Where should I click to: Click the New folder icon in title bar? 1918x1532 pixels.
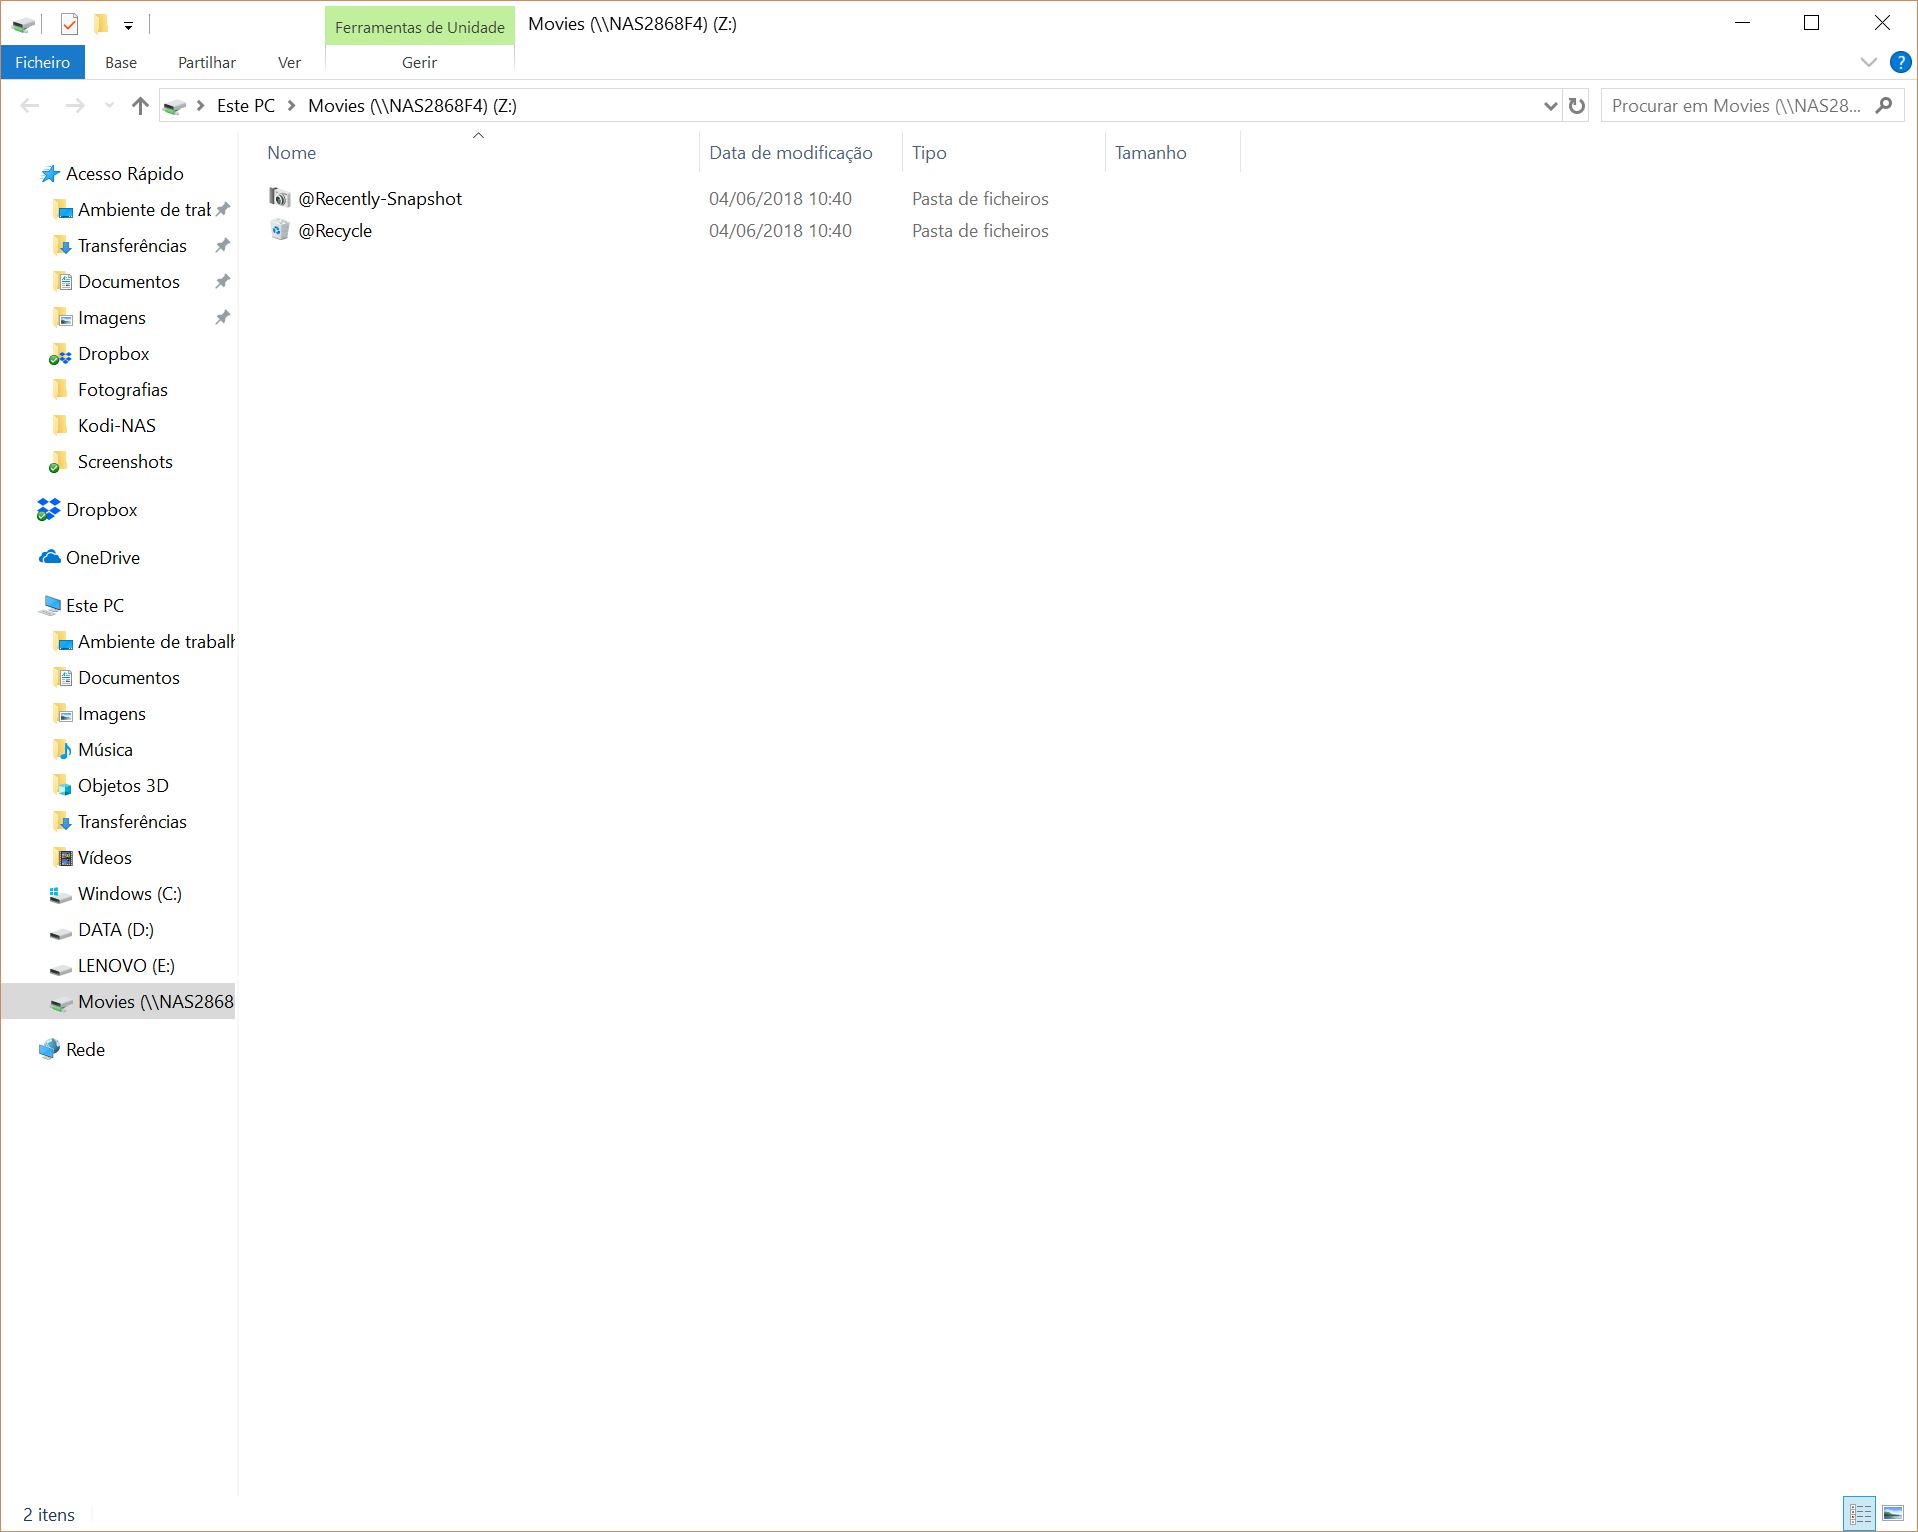click(101, 24)
